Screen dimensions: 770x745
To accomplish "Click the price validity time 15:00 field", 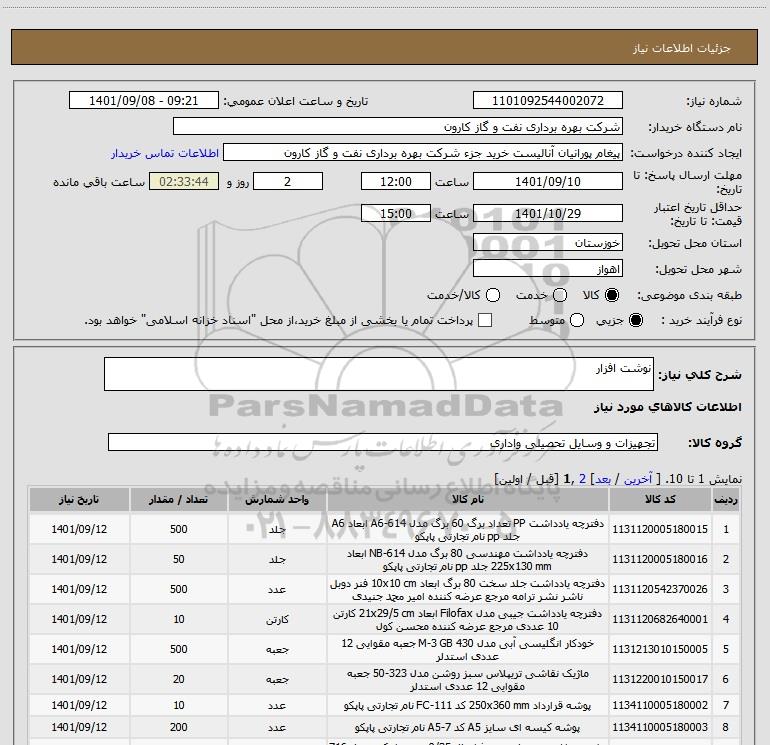I will pos(396,213).
